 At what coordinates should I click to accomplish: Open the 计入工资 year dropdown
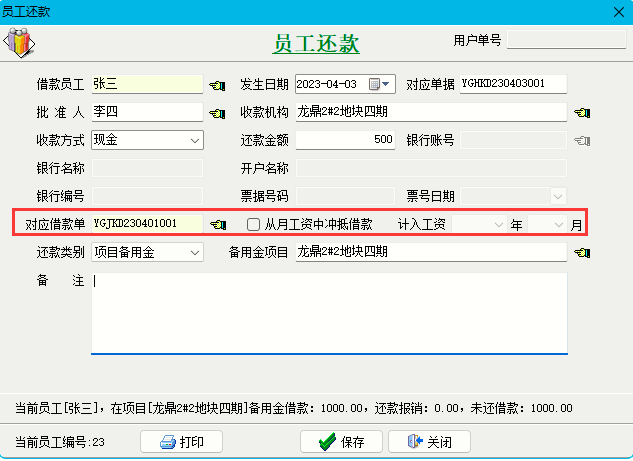coord(499,225)
